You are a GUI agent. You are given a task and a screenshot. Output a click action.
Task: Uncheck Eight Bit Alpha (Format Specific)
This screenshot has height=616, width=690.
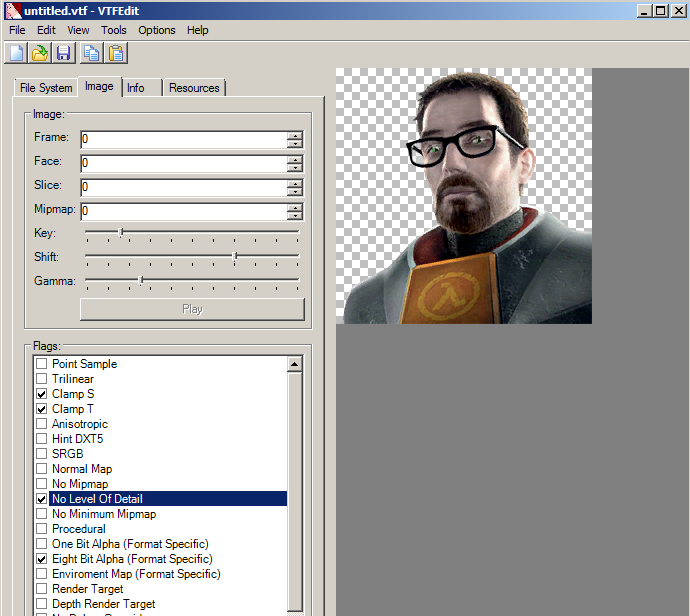42,559
